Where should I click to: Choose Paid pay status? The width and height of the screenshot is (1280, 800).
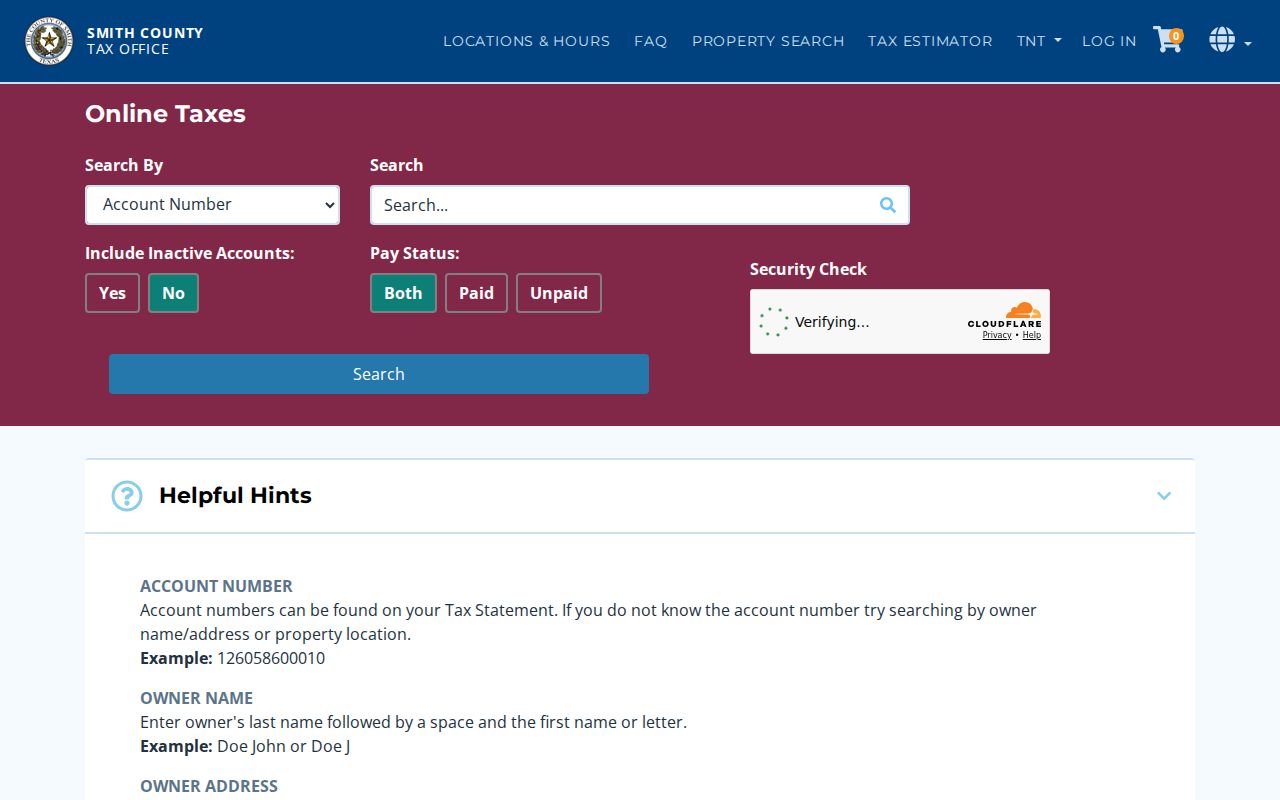point(476,293)
